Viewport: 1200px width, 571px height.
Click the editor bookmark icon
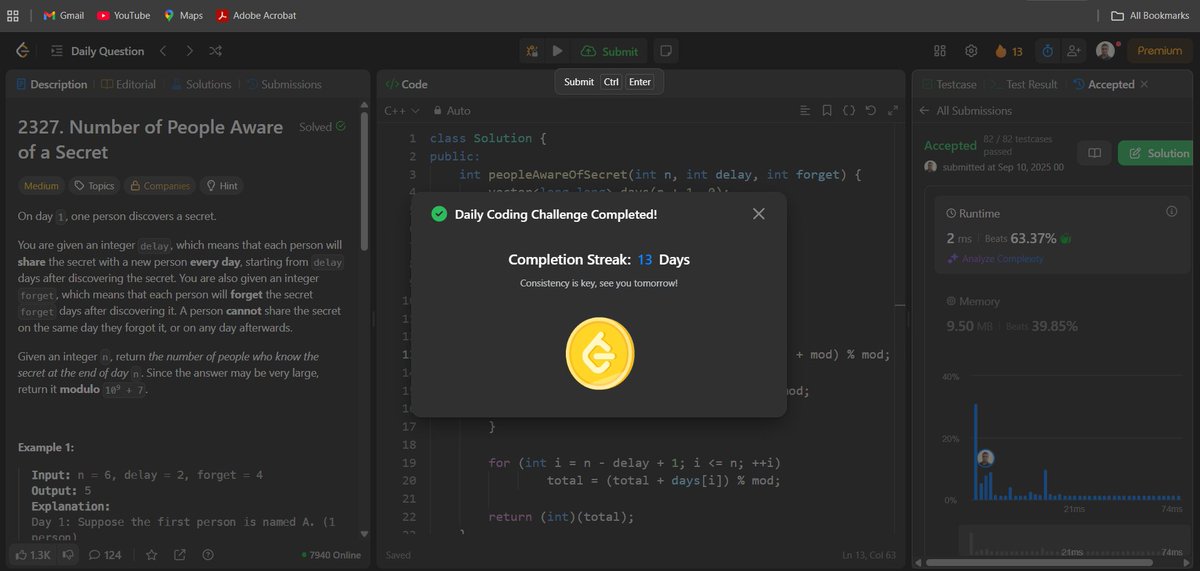tap(826, 111)
